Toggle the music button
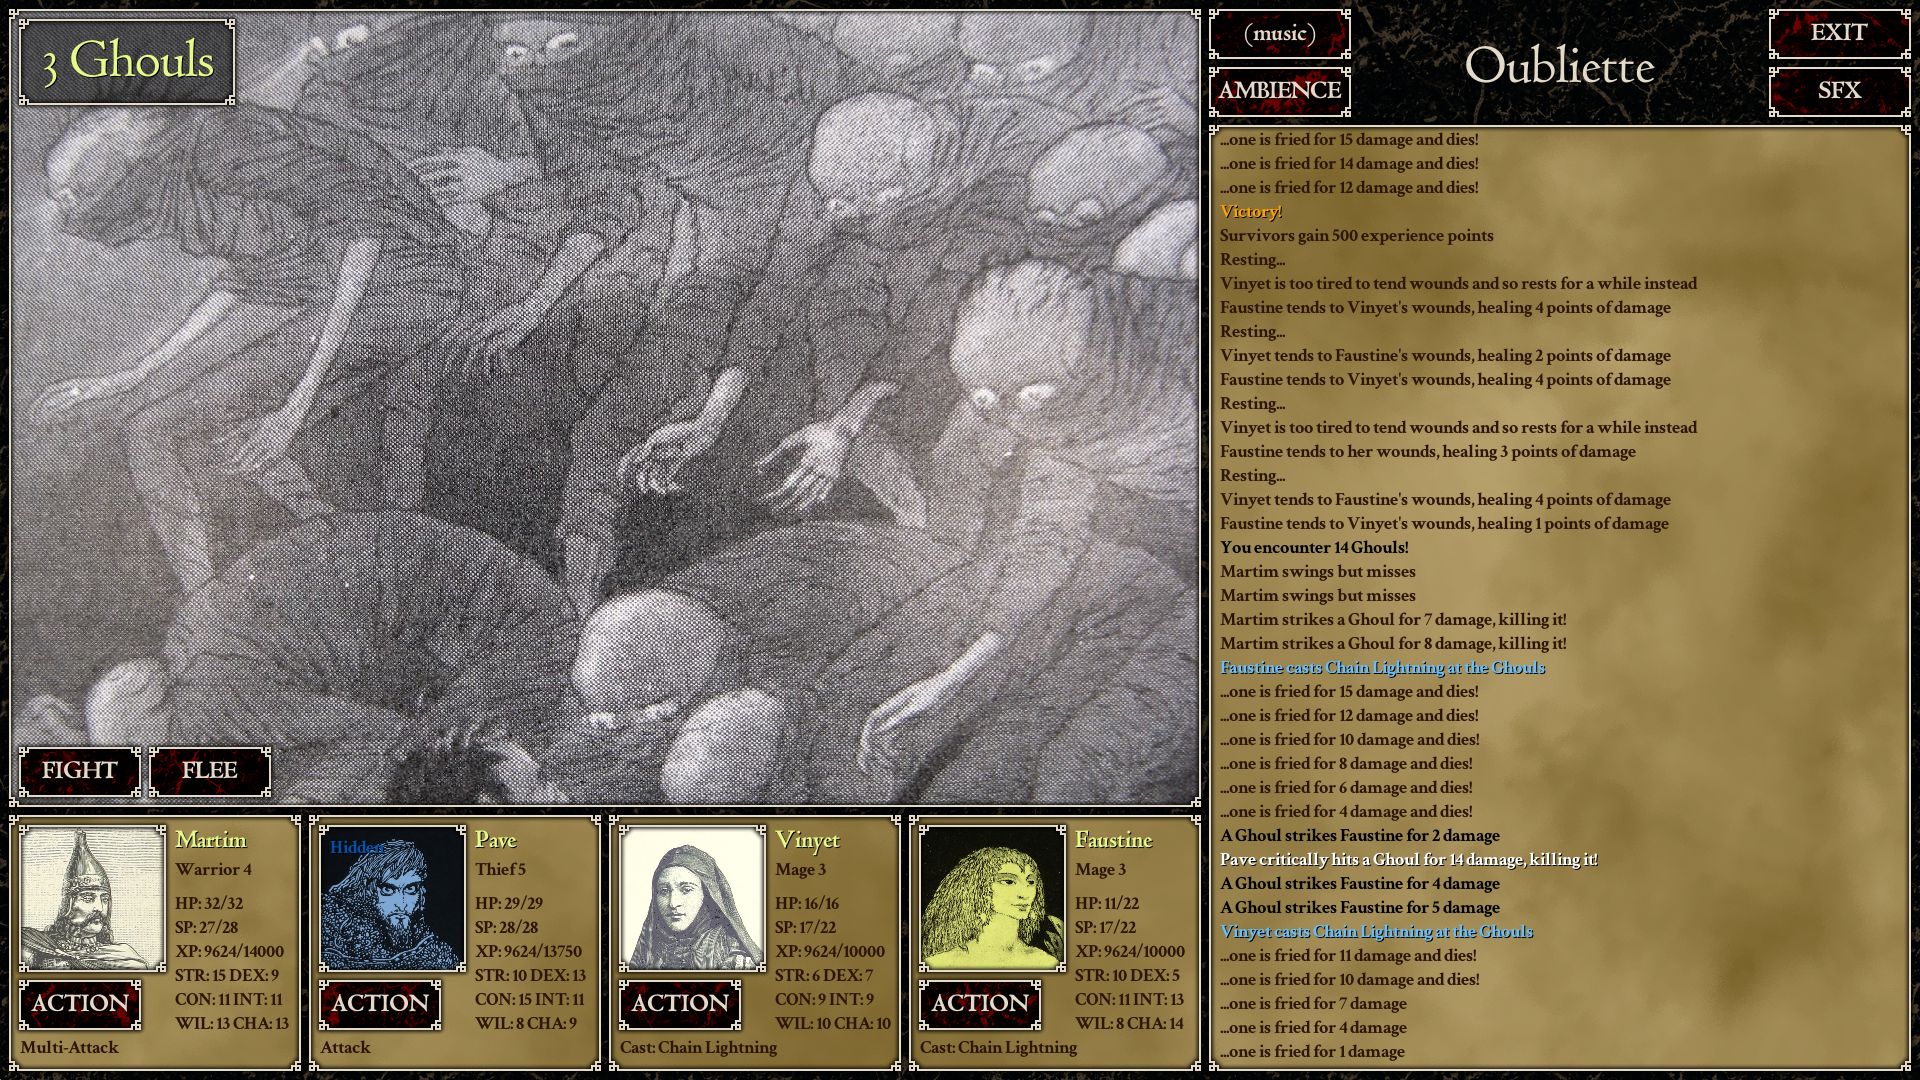This screenshot has width=1920, height=1080. (1279, 34)
